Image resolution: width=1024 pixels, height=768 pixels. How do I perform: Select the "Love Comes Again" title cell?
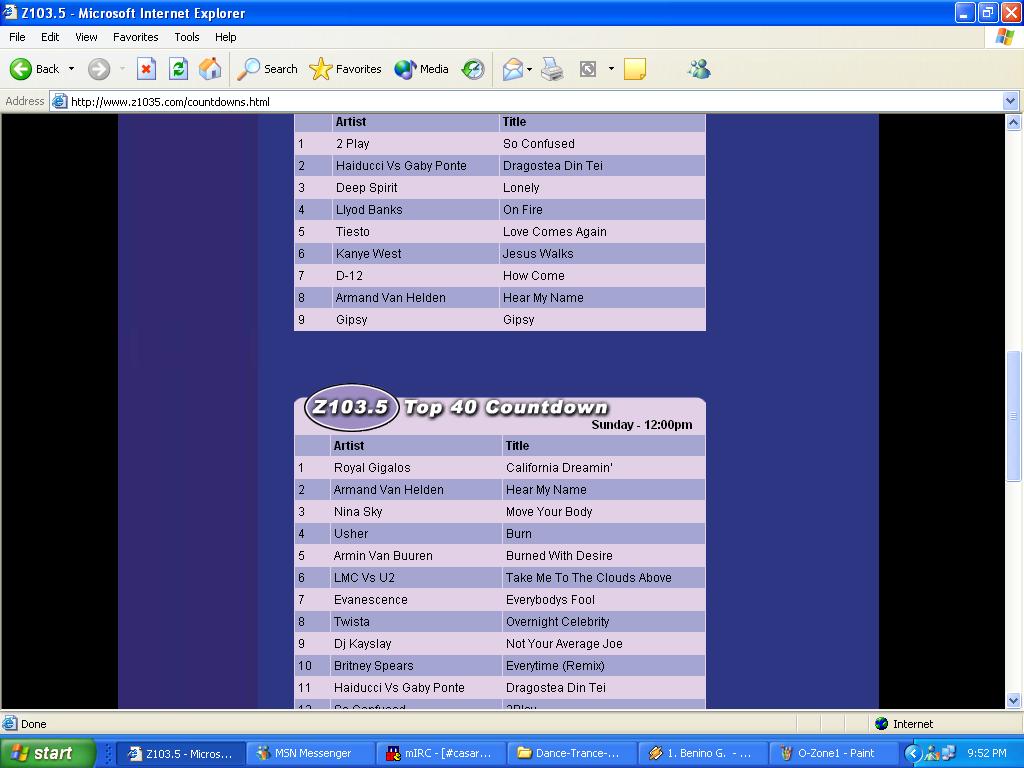(602, 232)
